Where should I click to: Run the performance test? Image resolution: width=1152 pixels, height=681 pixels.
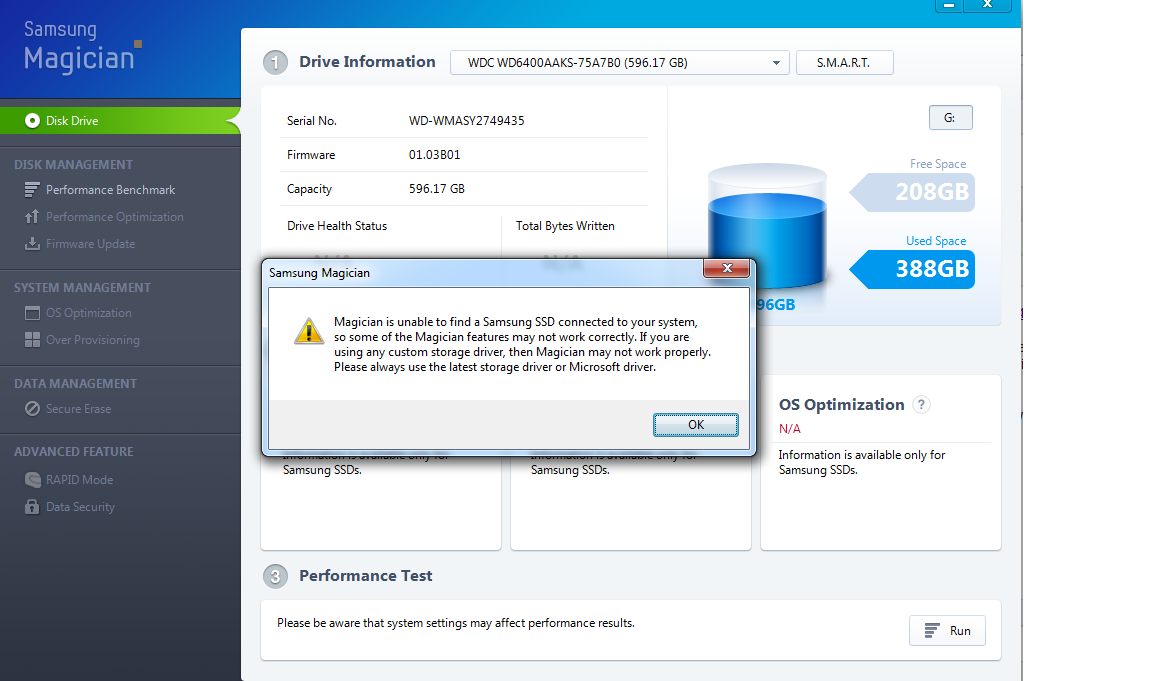[947, 630]
